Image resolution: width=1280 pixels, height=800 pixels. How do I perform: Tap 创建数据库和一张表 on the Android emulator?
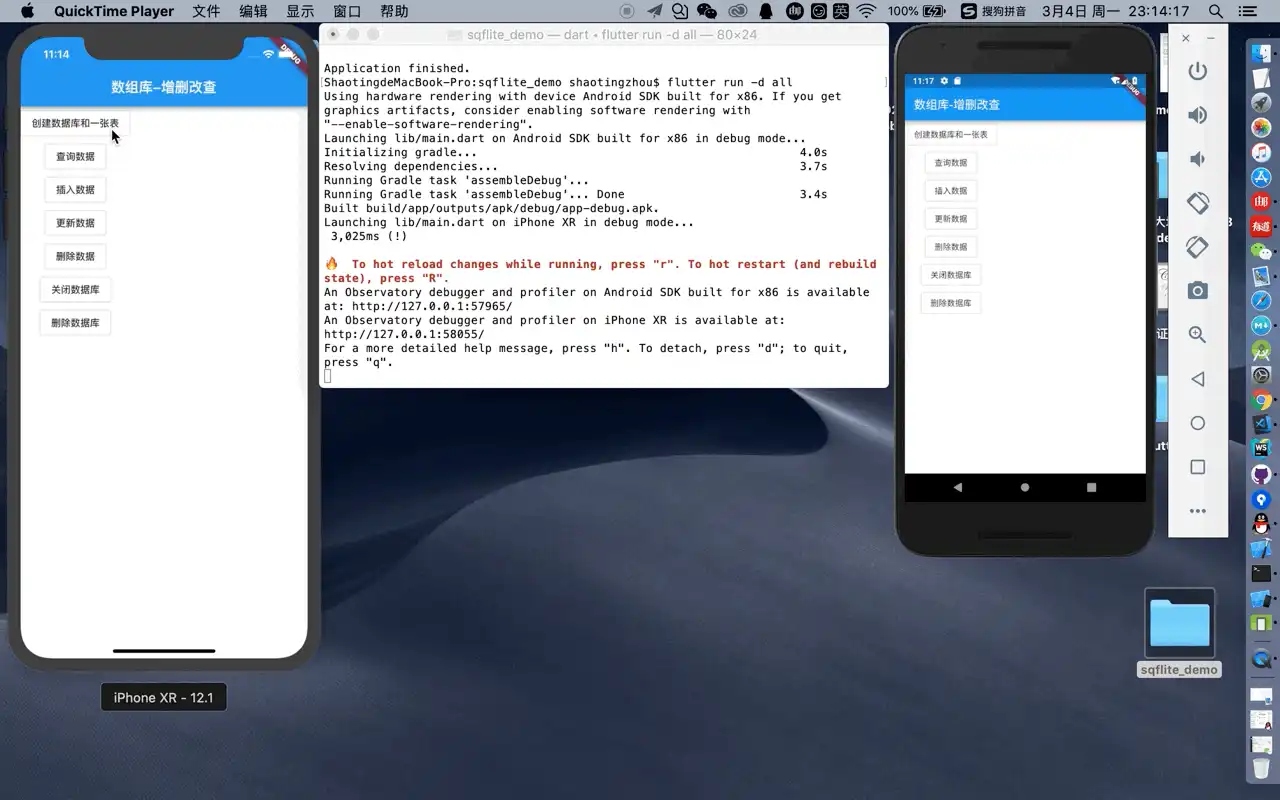tap(951, 134)
